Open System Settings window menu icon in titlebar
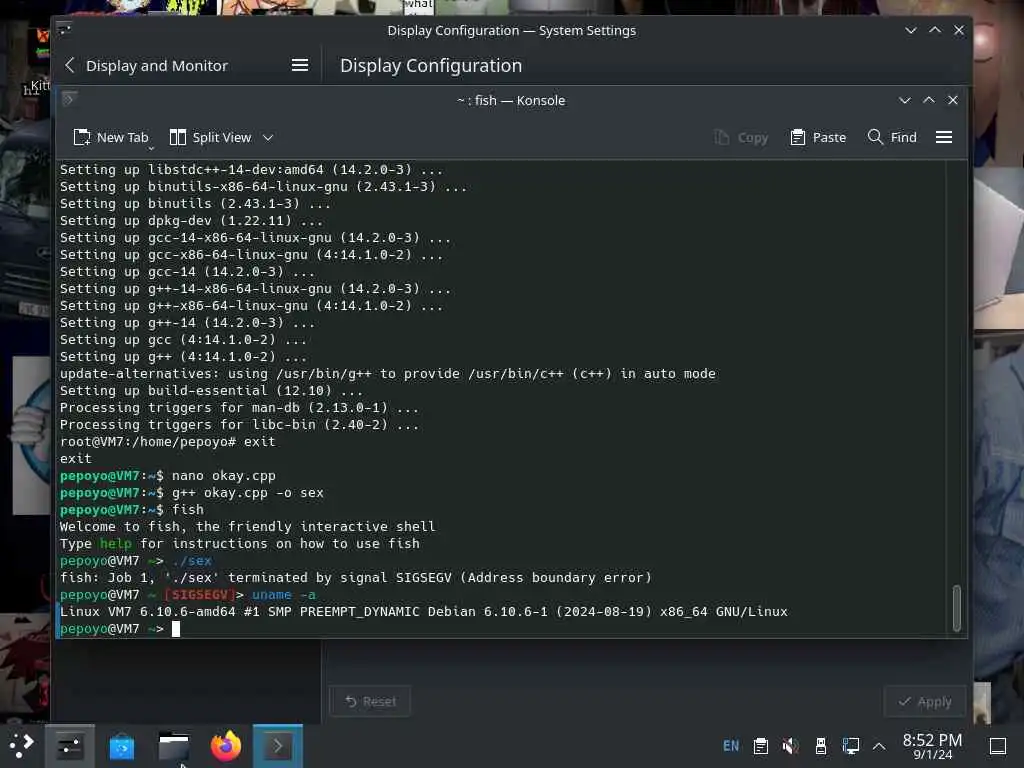 (64, 29)
